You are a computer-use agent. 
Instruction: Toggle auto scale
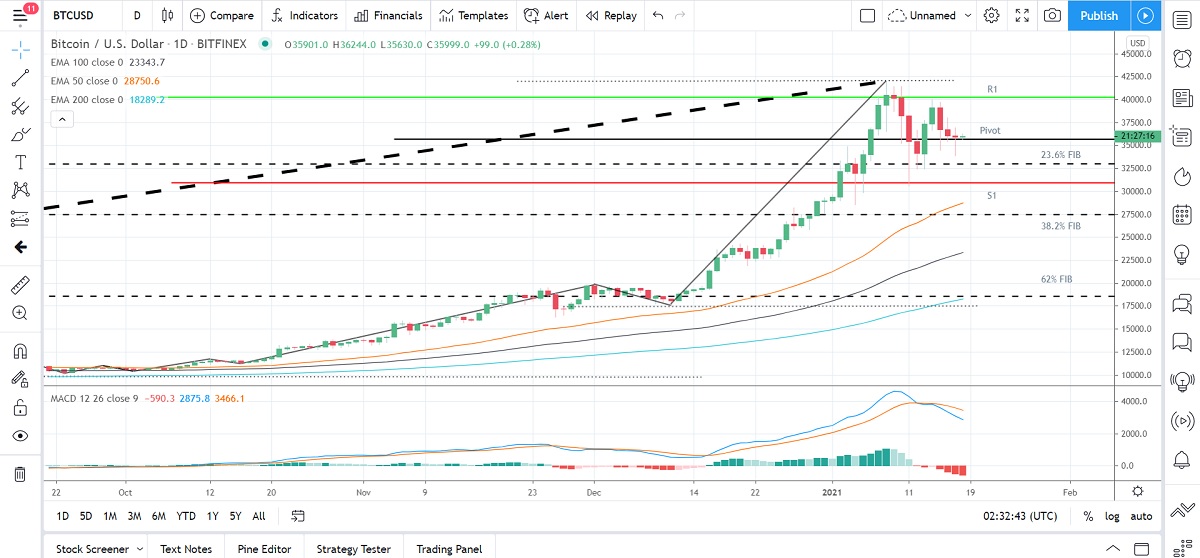click(x=1141, y=516)
